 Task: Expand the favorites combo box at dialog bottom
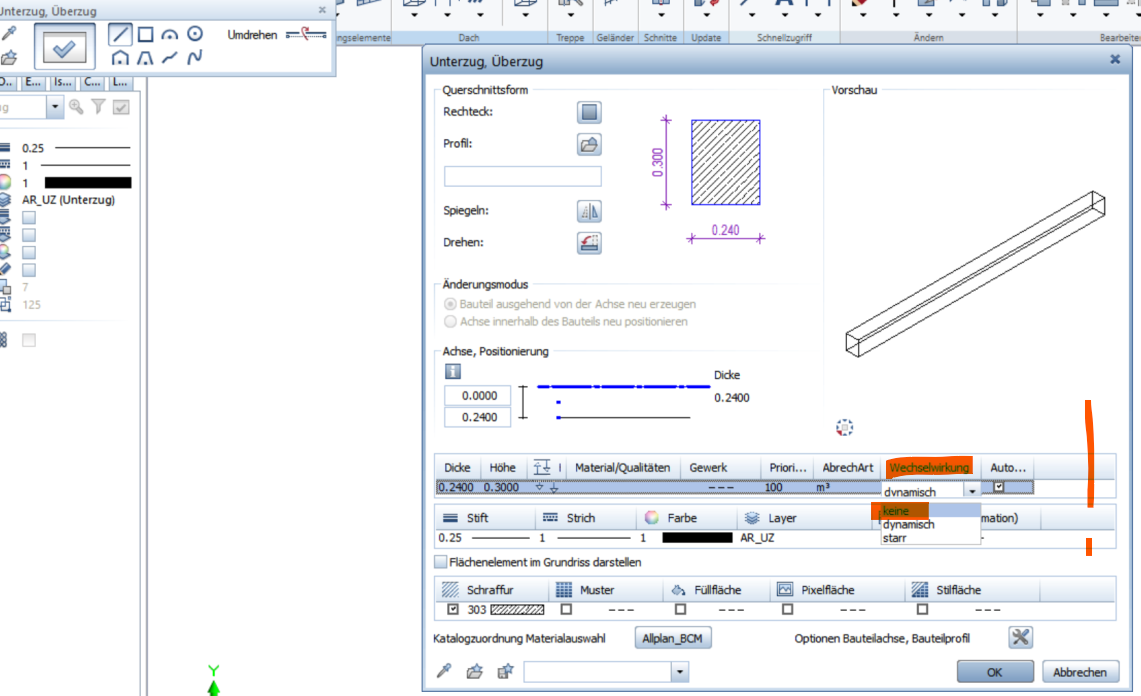tap(680, 672)
